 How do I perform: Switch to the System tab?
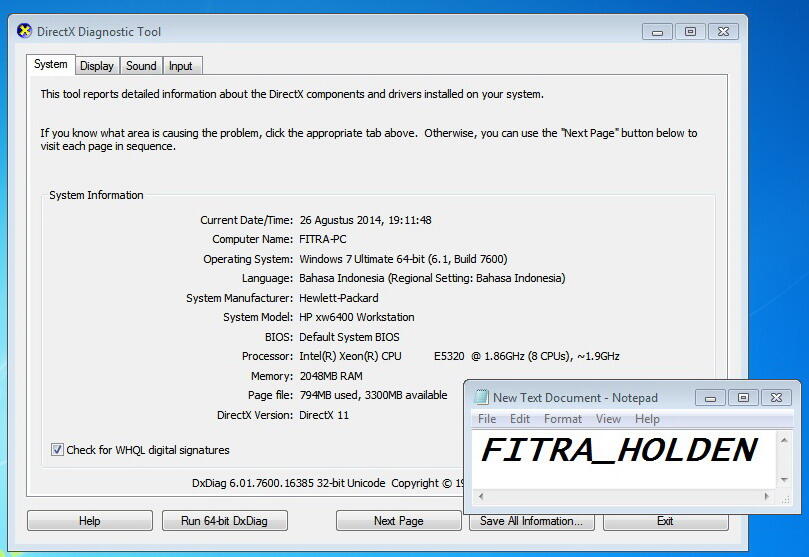coord(51,64)
